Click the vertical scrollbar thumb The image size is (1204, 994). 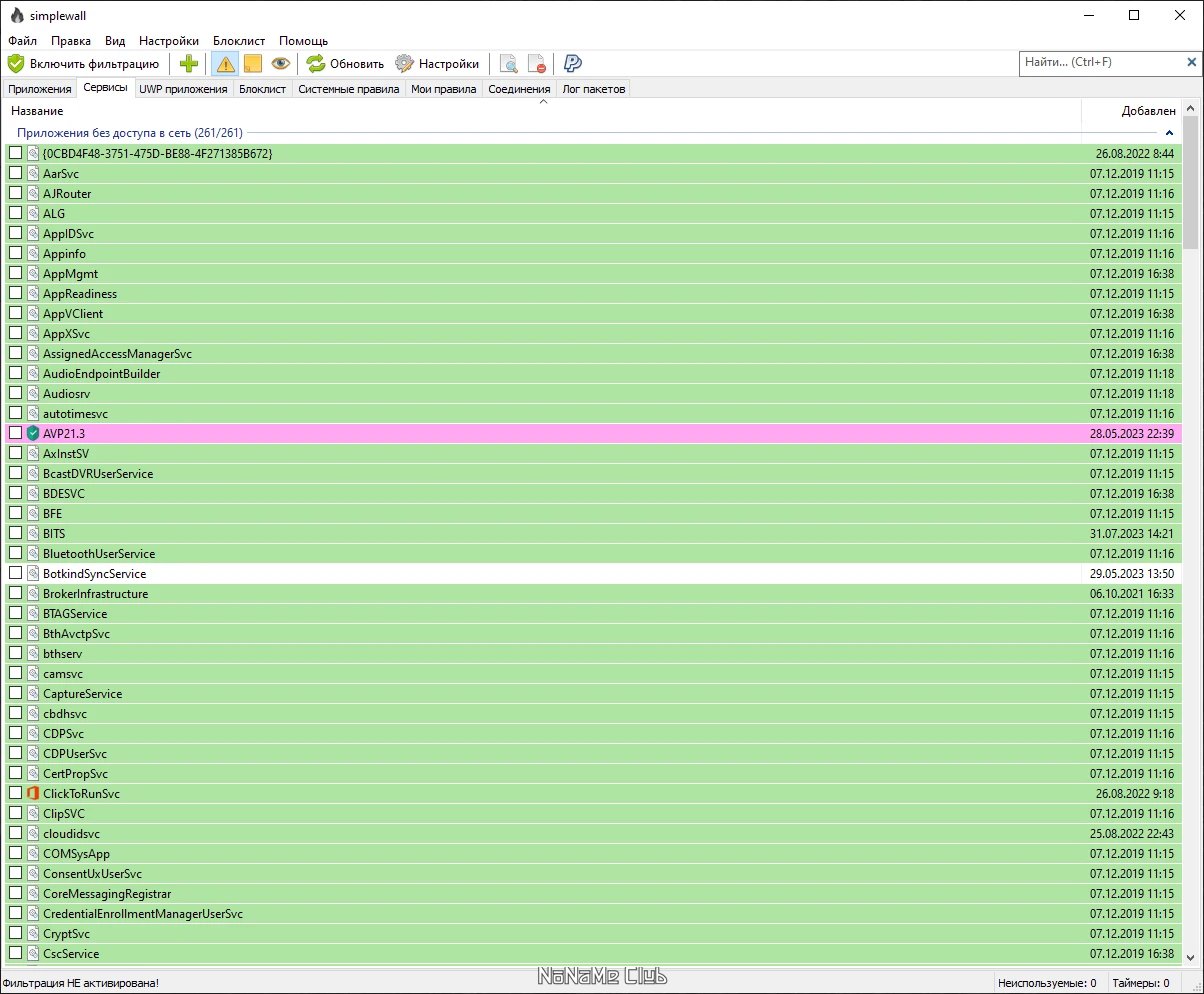[x=1190, y=182]
